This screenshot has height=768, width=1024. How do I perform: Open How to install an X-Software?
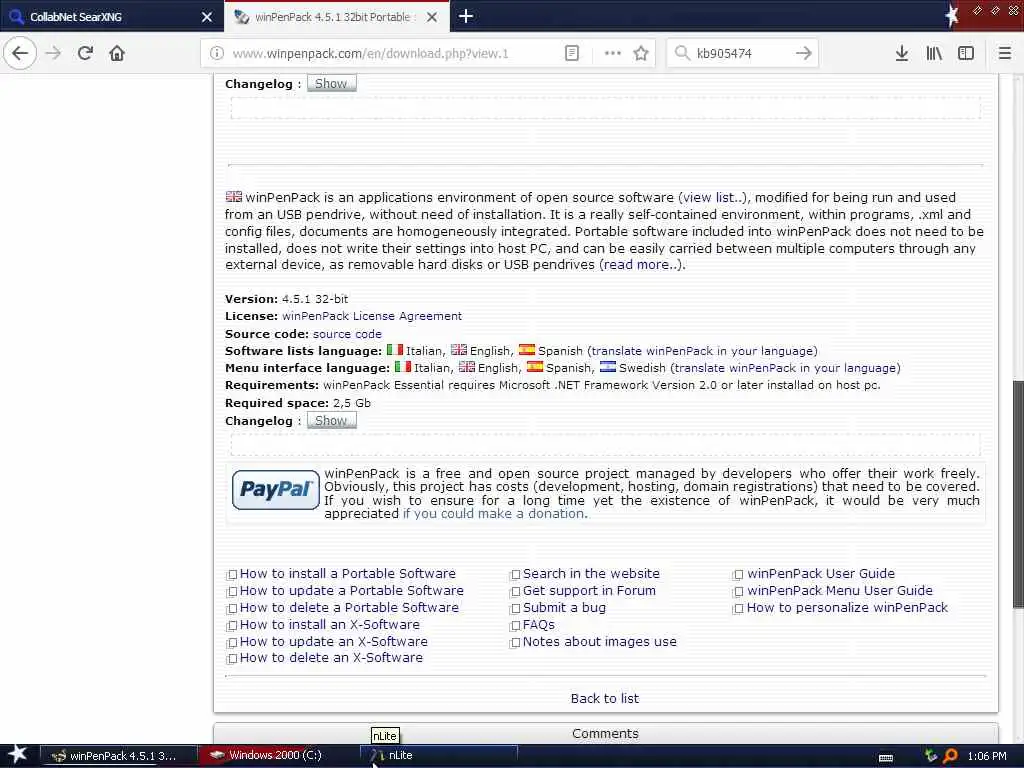(x=329, y=624)
